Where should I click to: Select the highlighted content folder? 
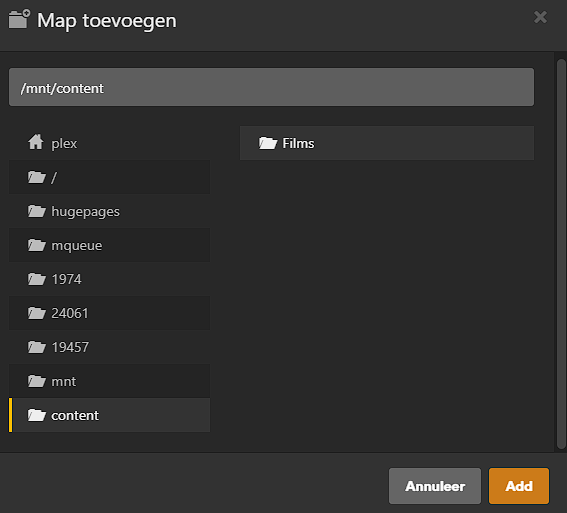(x=109, y=415)
